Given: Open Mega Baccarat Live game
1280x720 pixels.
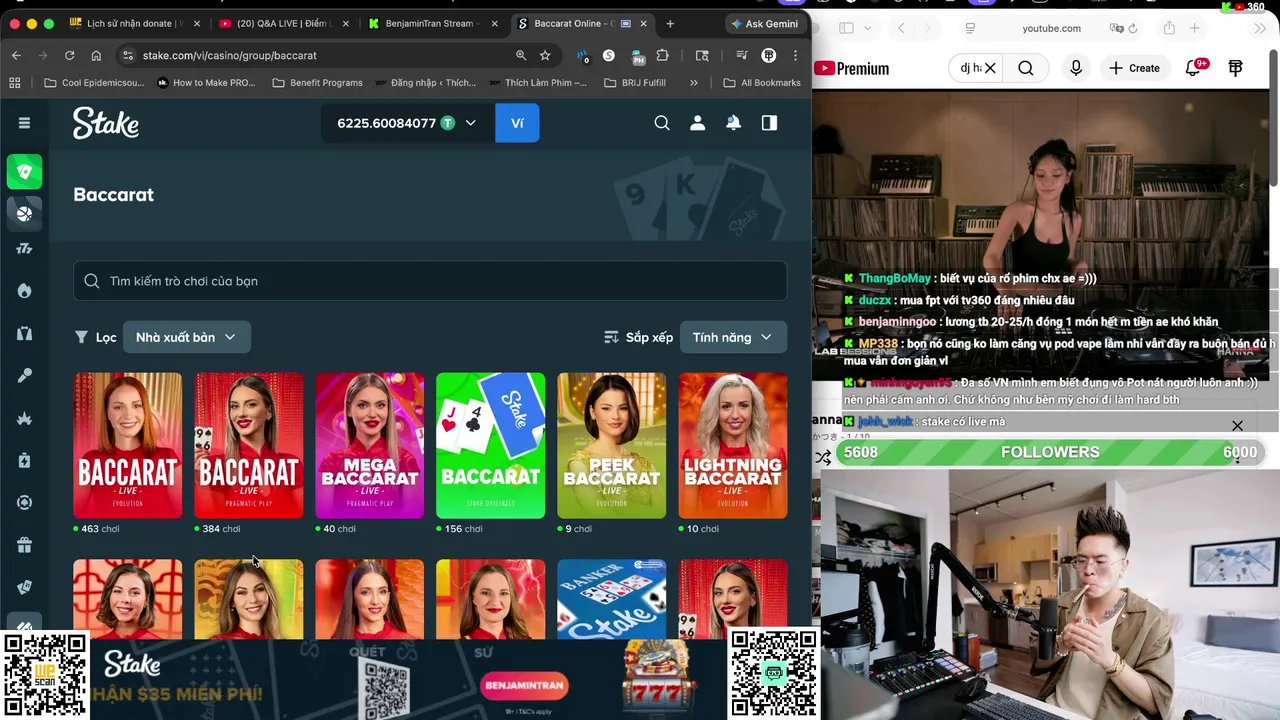Looking at the screenshot, I should [x=370, y=446].
